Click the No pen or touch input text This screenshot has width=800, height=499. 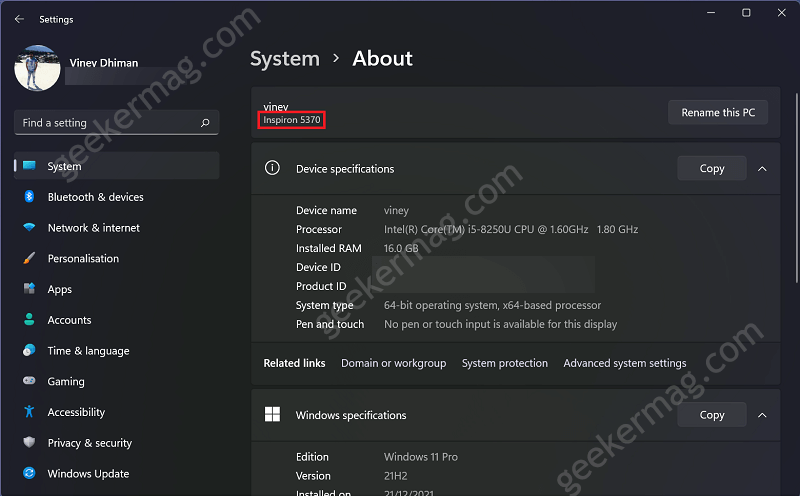click(x=501, y=325)
